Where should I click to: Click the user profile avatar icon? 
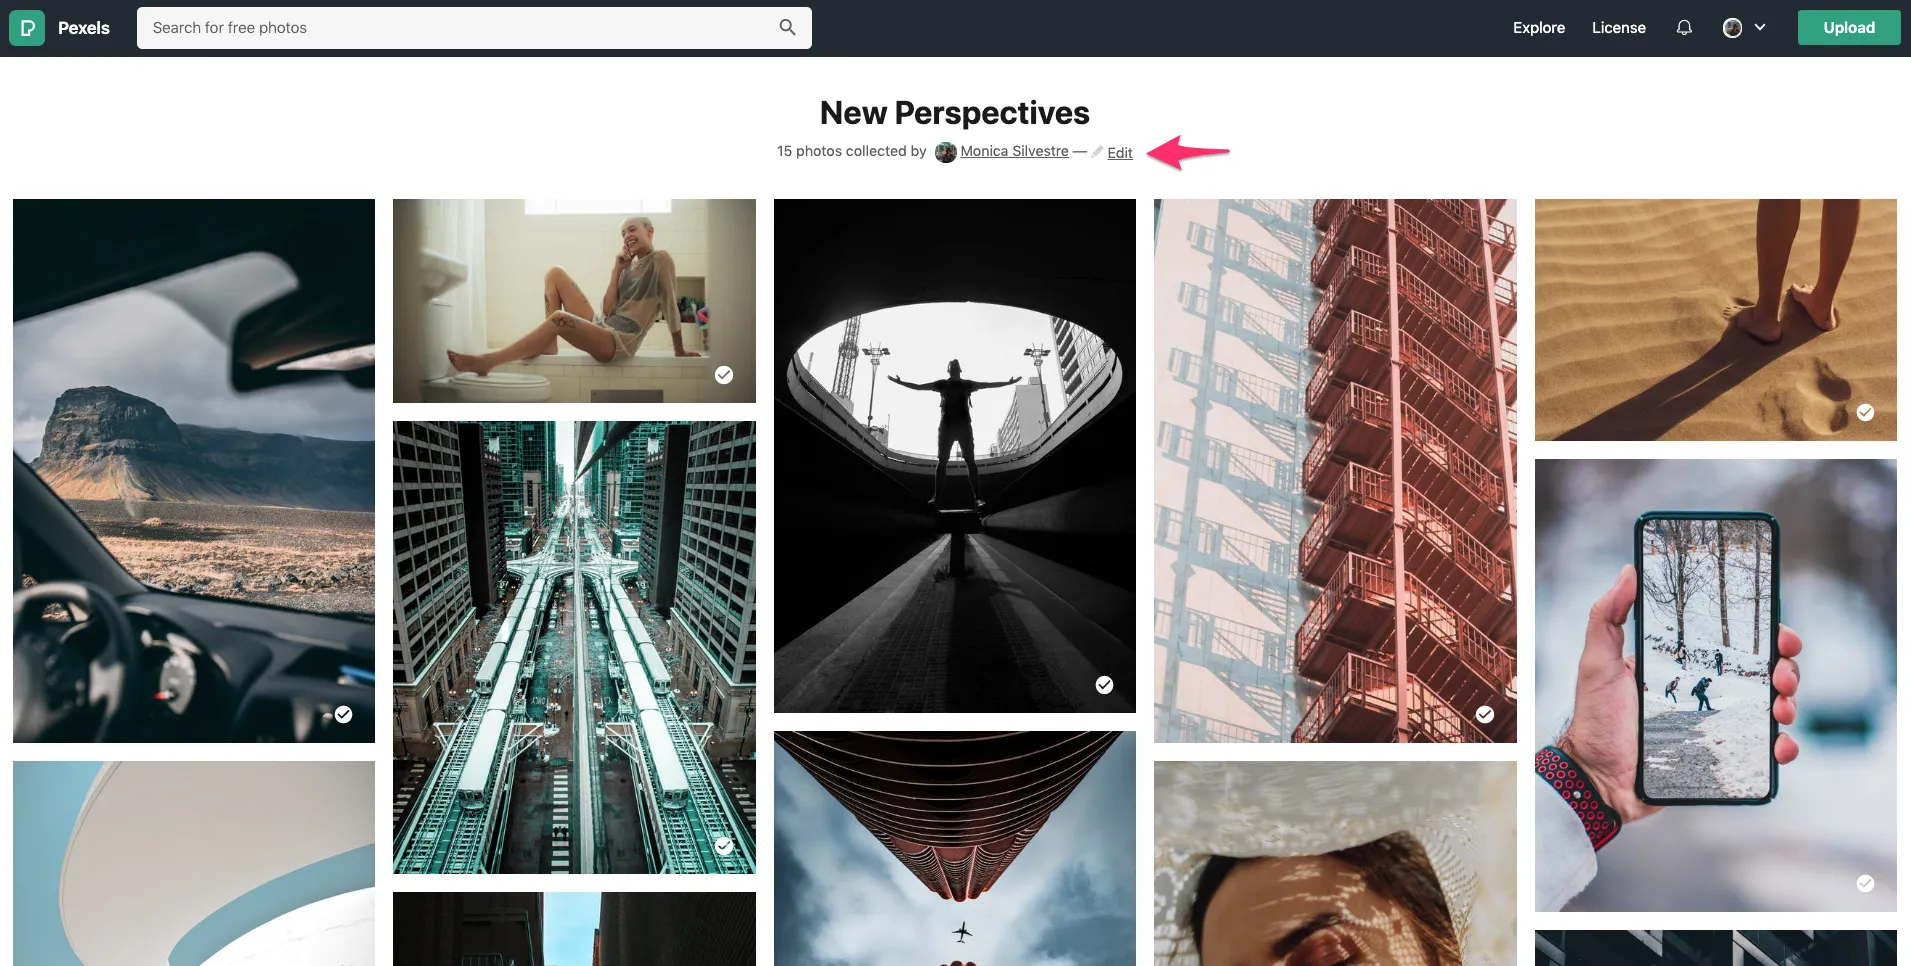[x=1733, y=28]
